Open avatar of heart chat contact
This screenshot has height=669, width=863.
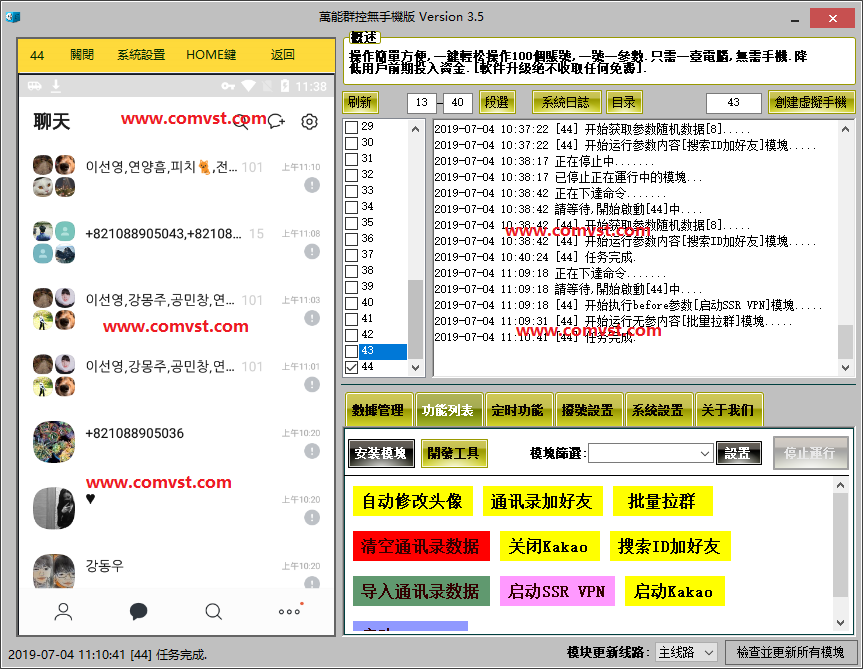coord(54,508)
